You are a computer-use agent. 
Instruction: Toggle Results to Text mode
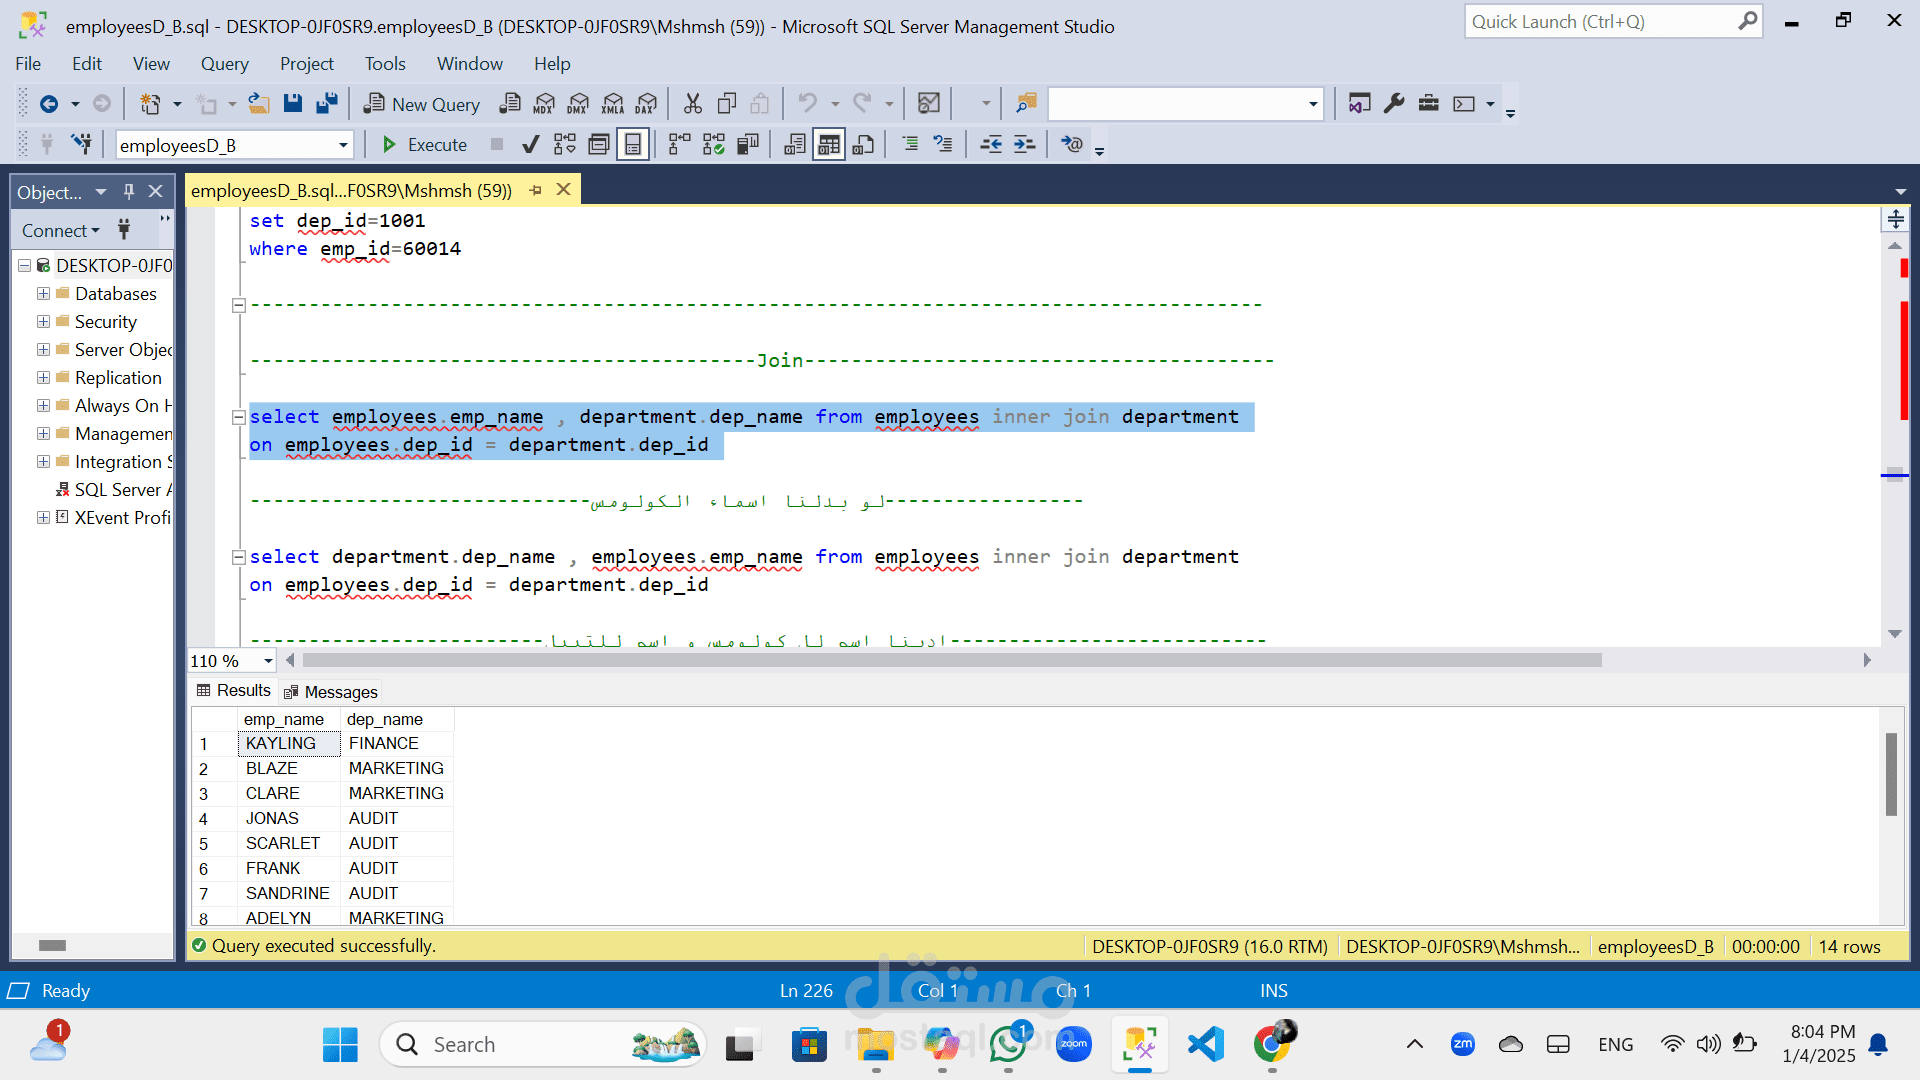(x=795, y=145)
